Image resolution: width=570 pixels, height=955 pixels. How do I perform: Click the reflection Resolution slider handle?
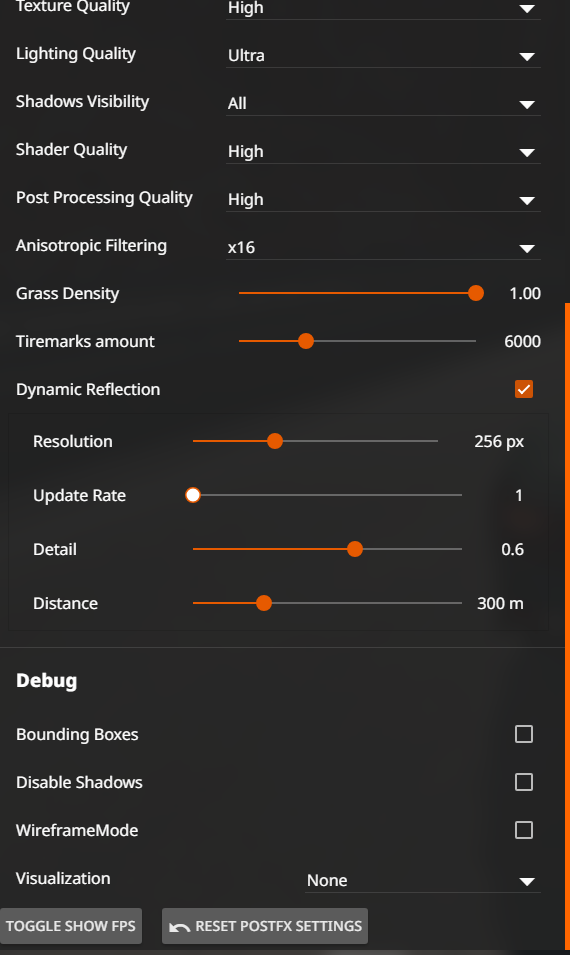coord(275,441)
